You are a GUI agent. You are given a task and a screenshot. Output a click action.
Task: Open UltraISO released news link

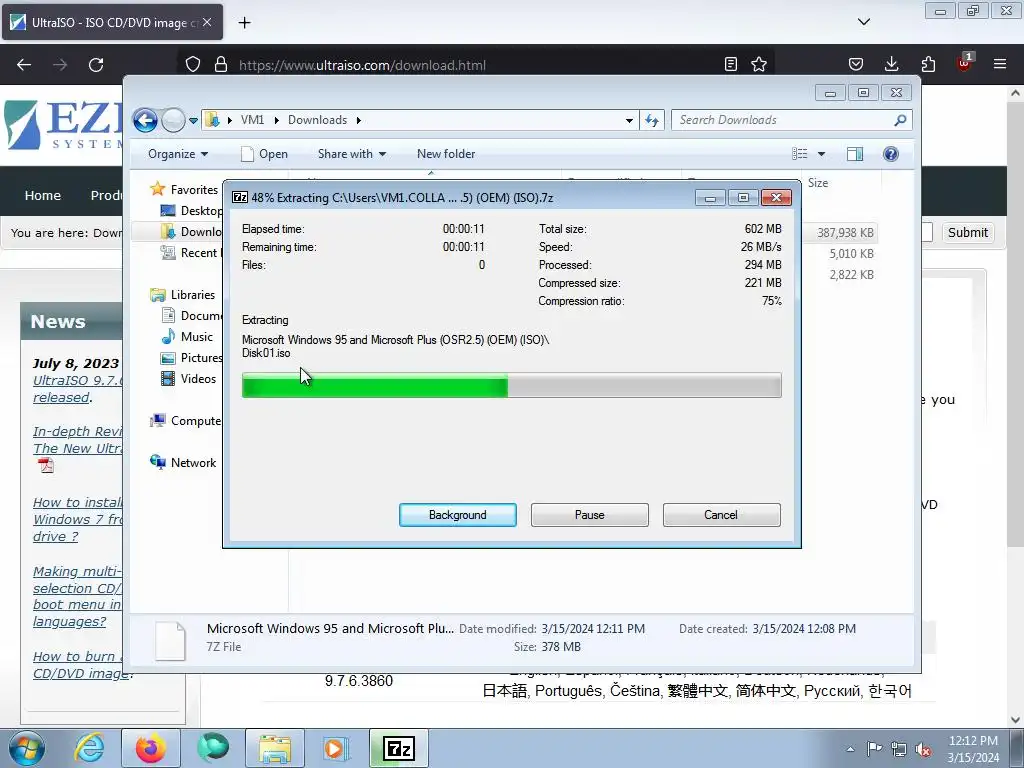[x=77, y=389]
